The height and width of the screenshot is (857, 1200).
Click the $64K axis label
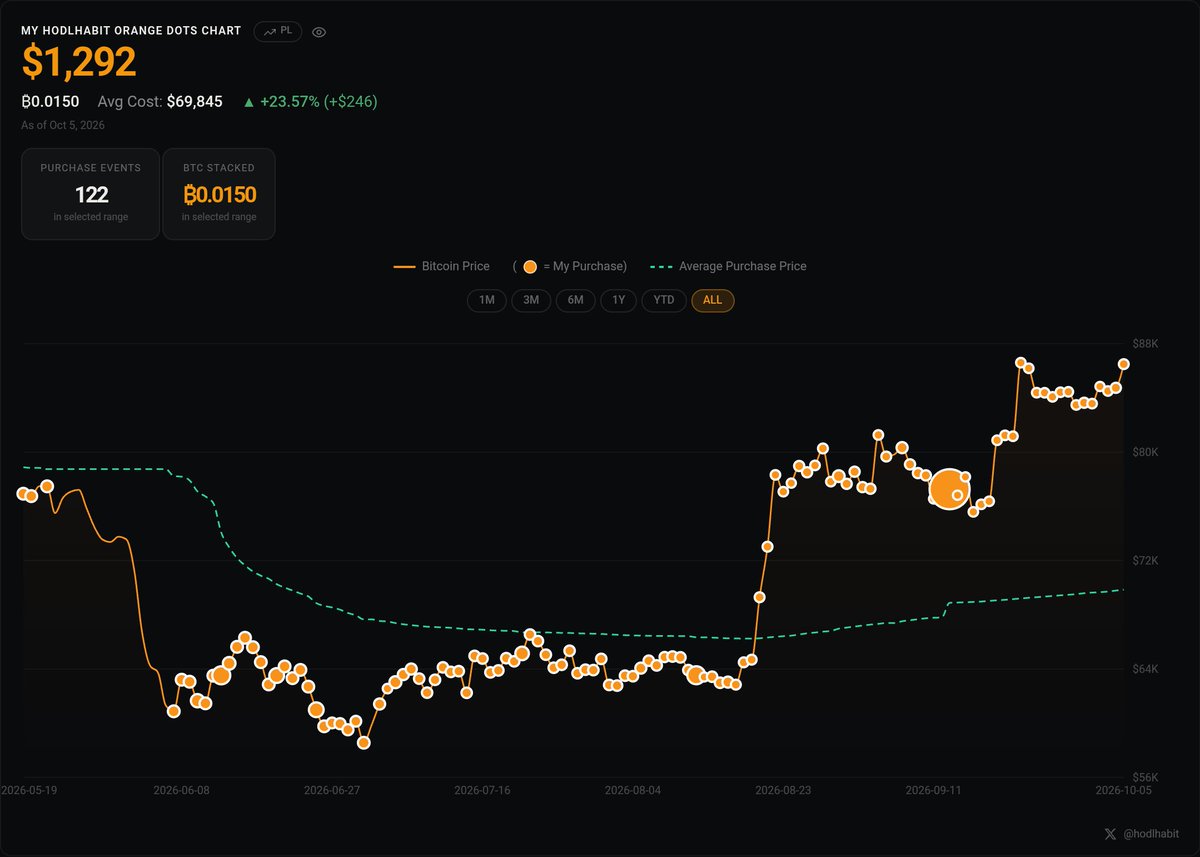point(1146,669)
